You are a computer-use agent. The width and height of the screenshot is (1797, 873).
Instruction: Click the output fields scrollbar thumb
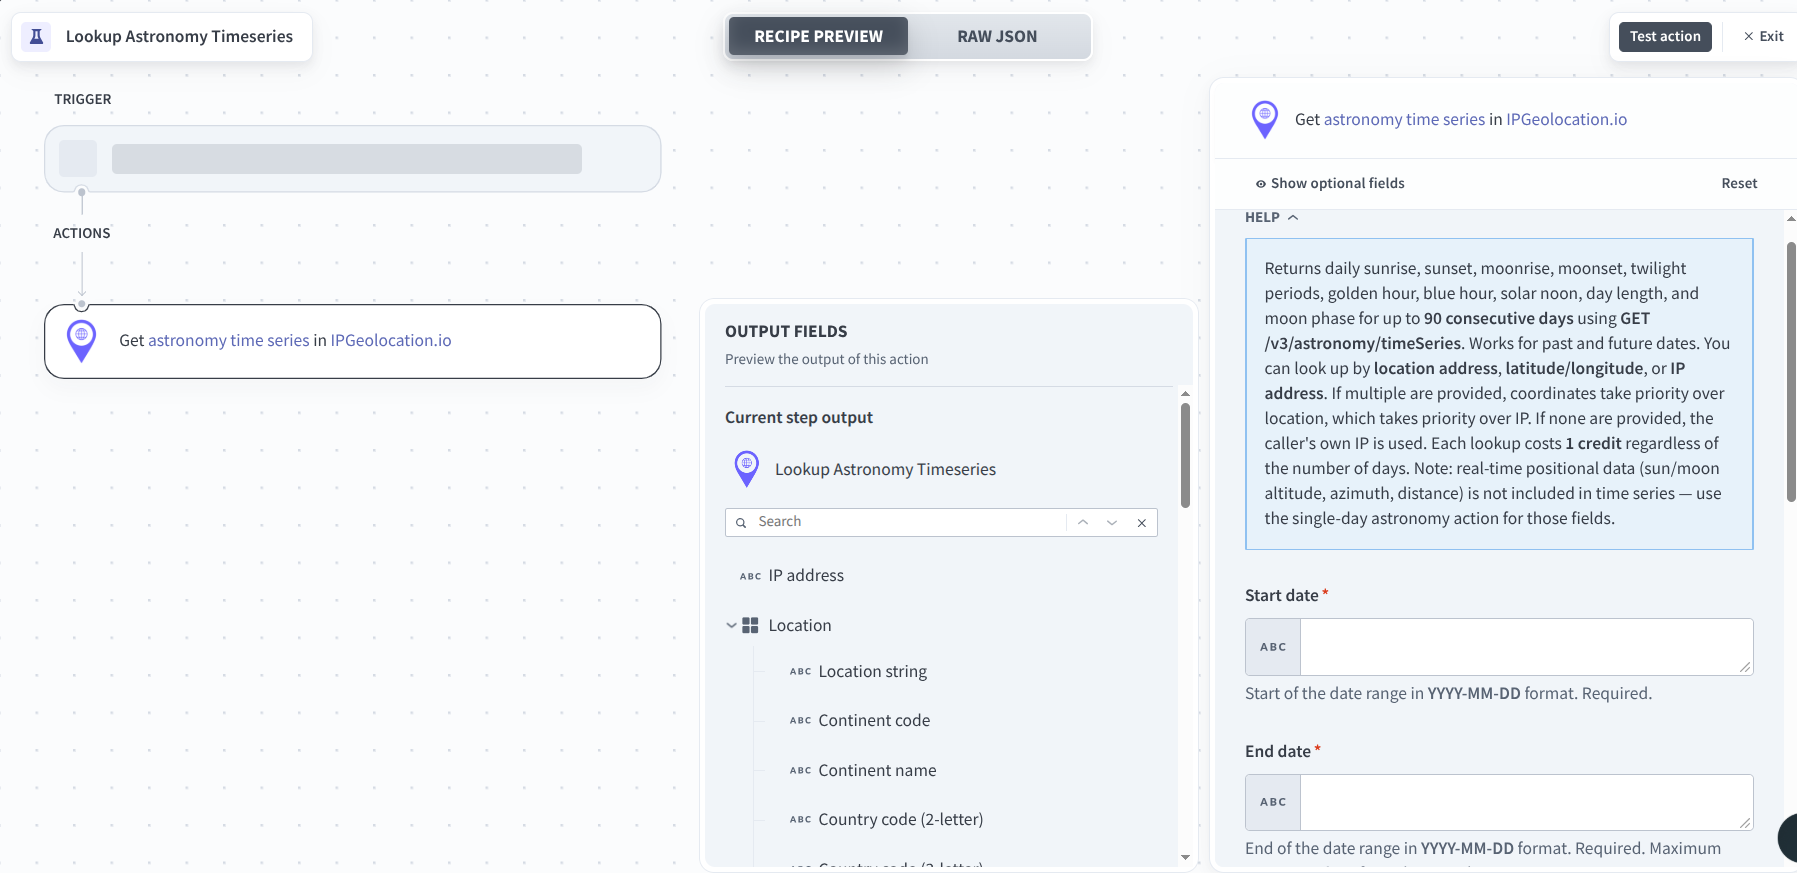point(1185,455)
